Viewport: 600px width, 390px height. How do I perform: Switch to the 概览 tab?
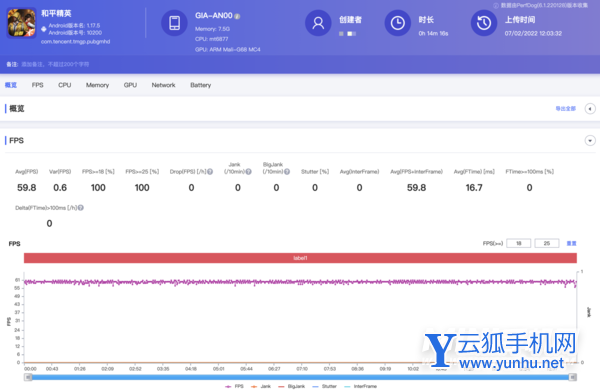pos(11,85)
